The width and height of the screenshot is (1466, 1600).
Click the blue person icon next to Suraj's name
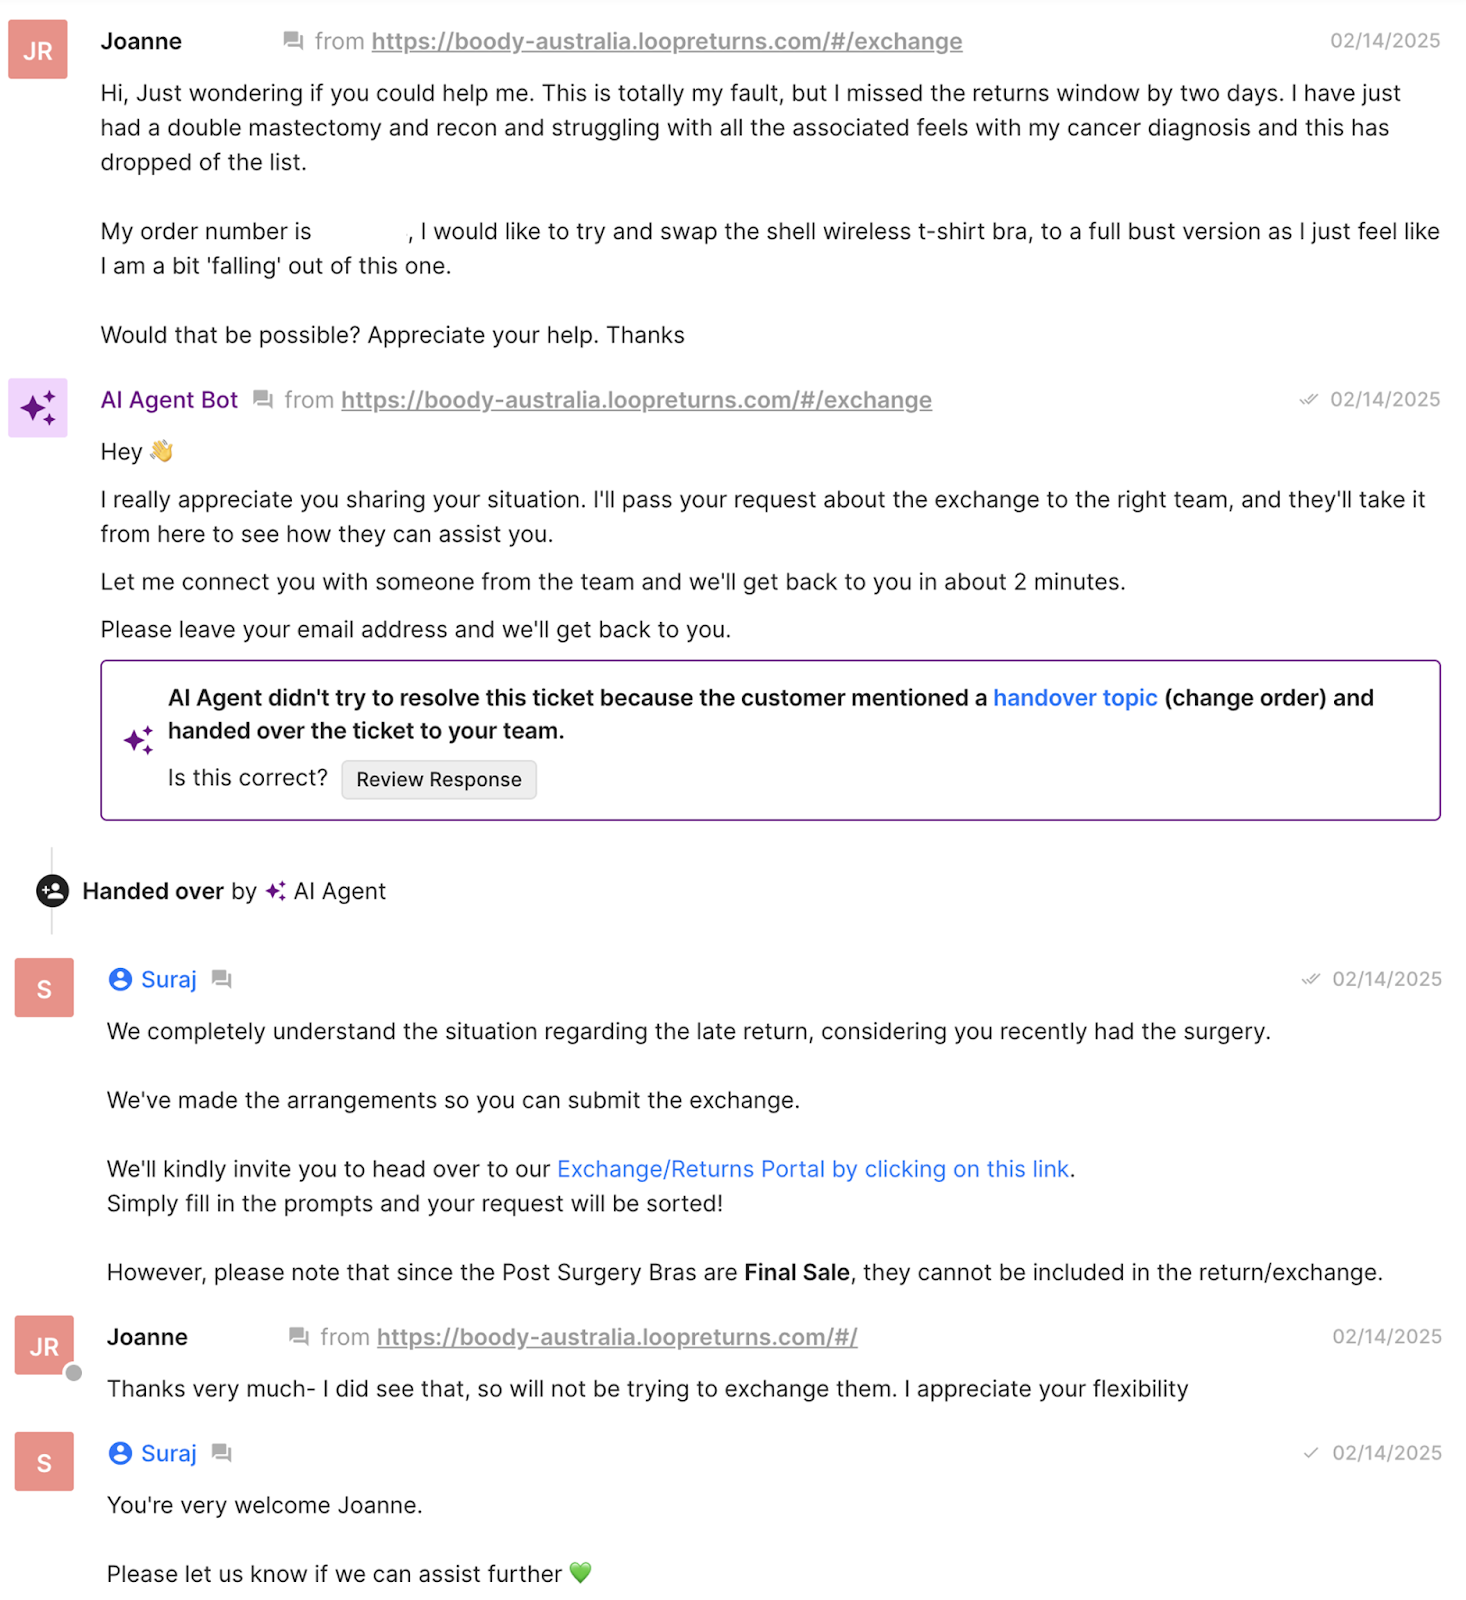[x=119, y=978]
